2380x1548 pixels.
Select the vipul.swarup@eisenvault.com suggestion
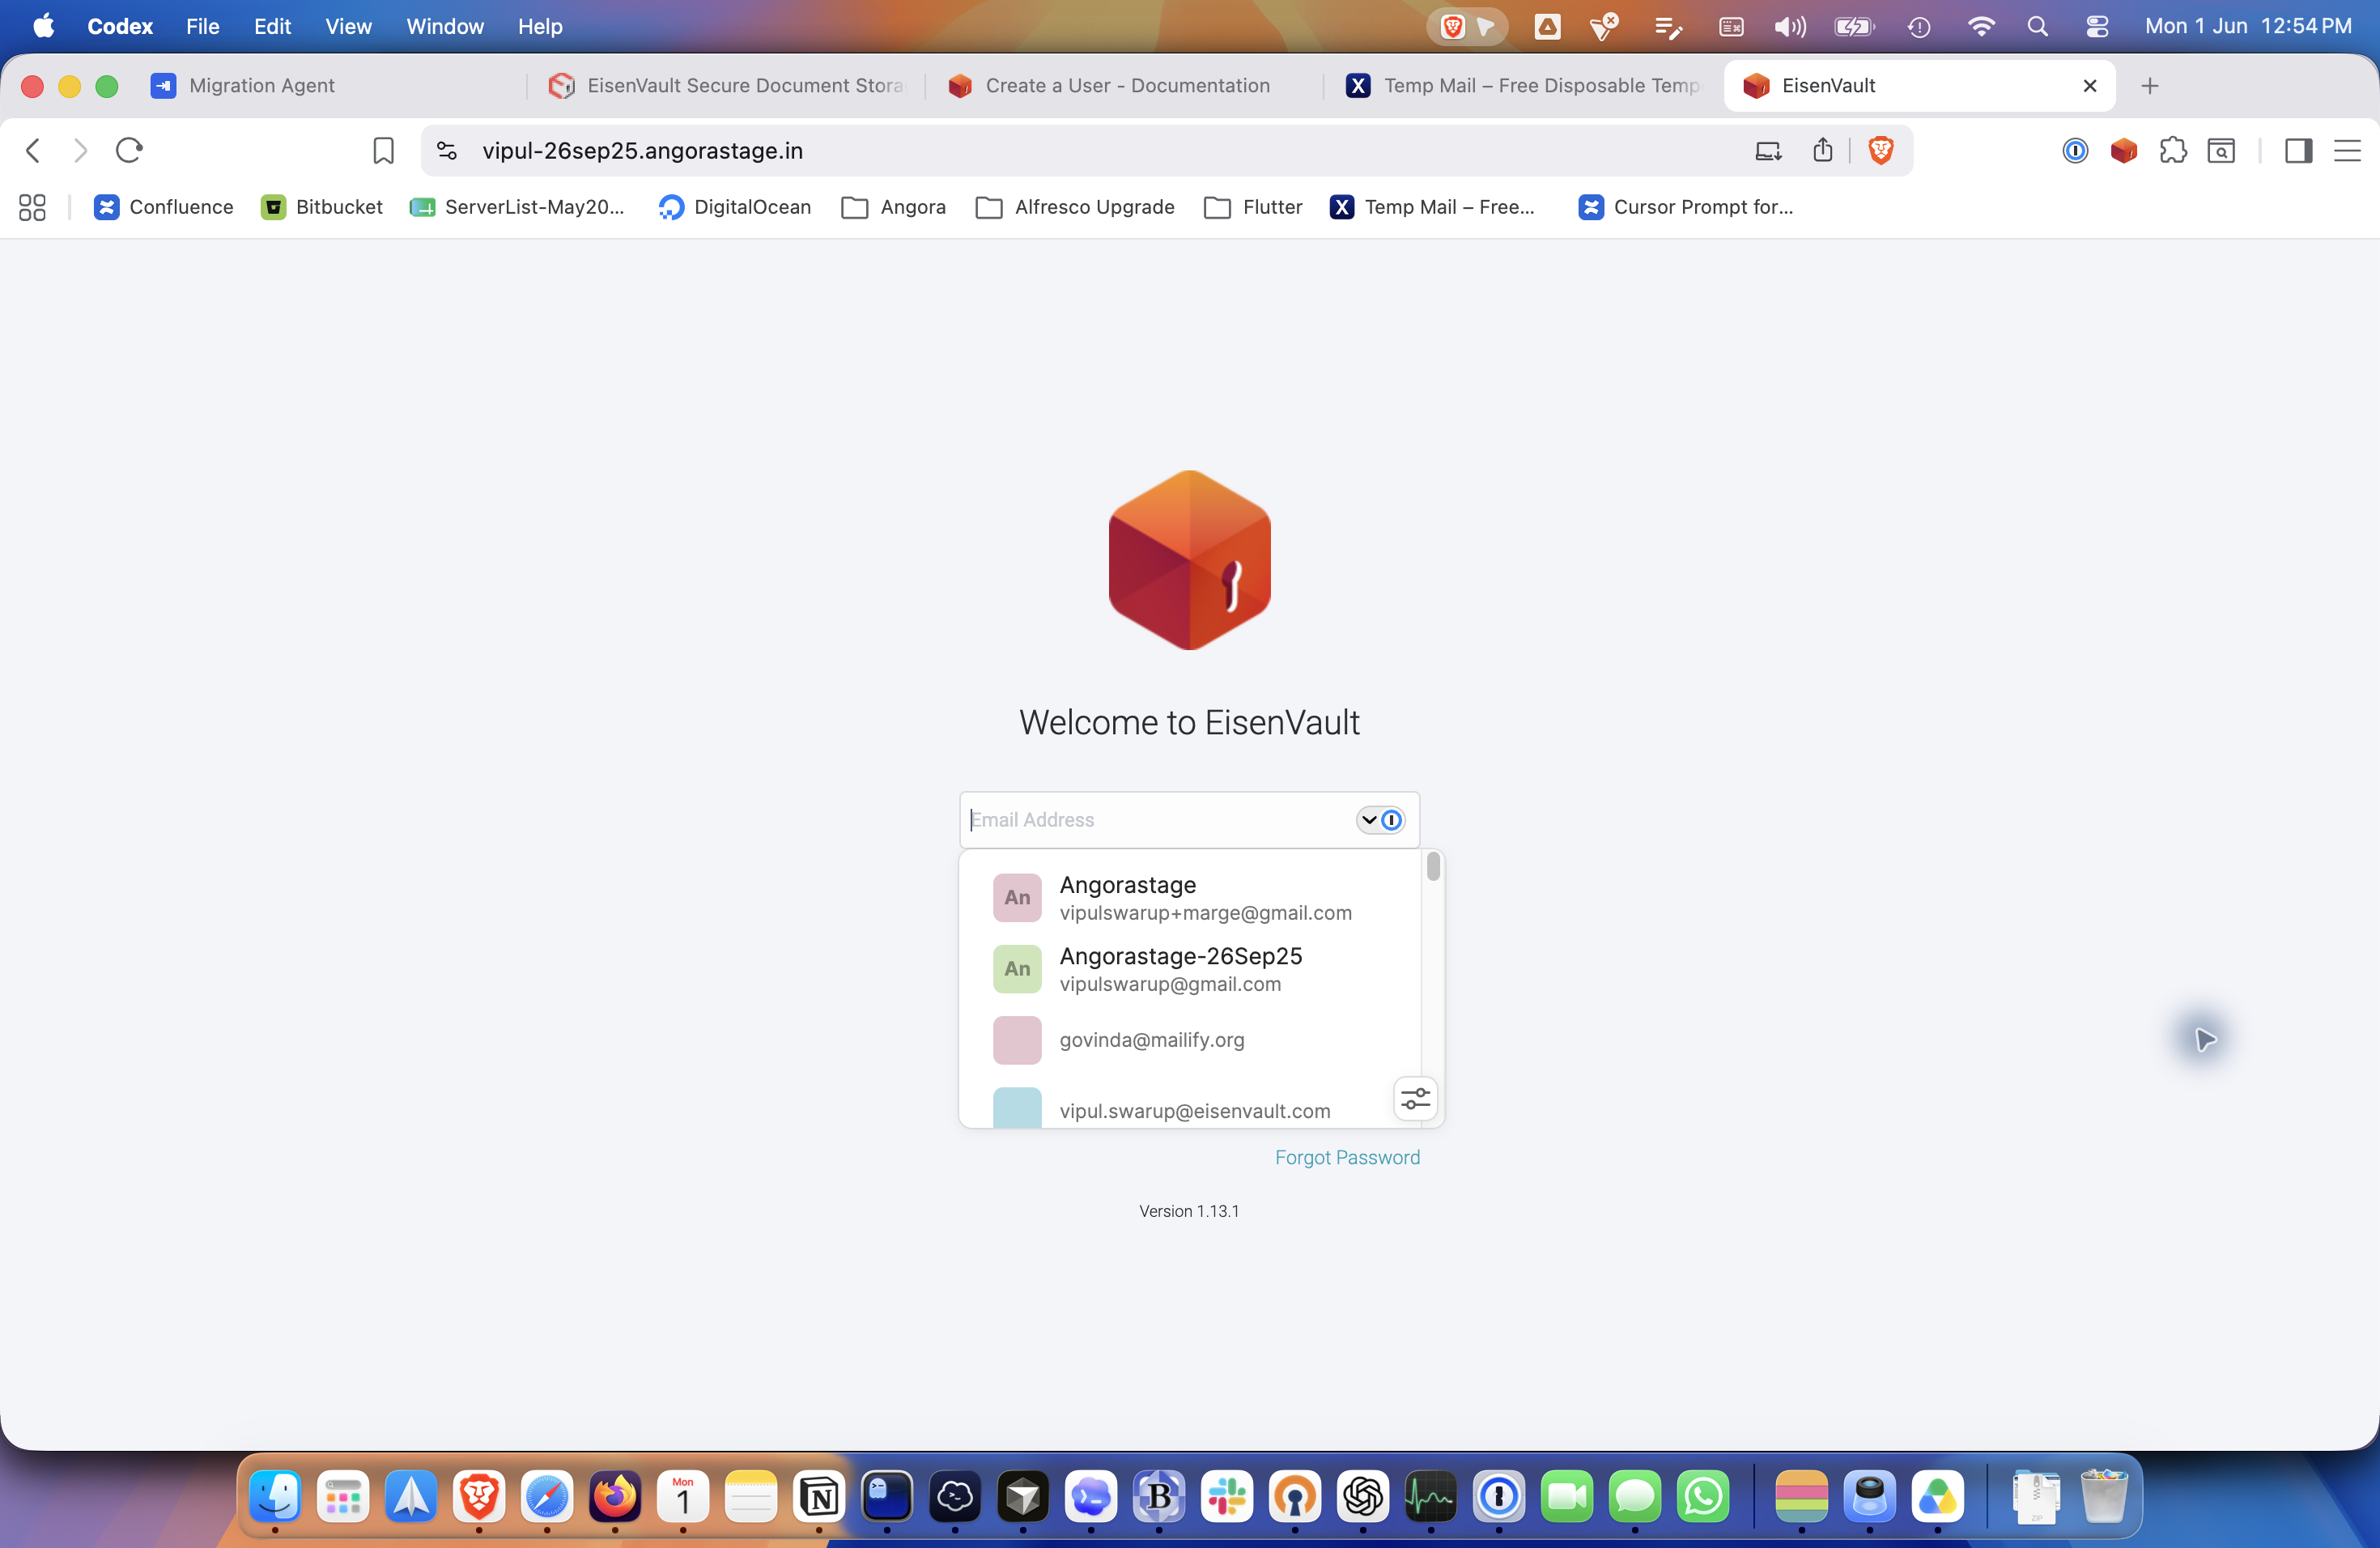point(1190,1108)
